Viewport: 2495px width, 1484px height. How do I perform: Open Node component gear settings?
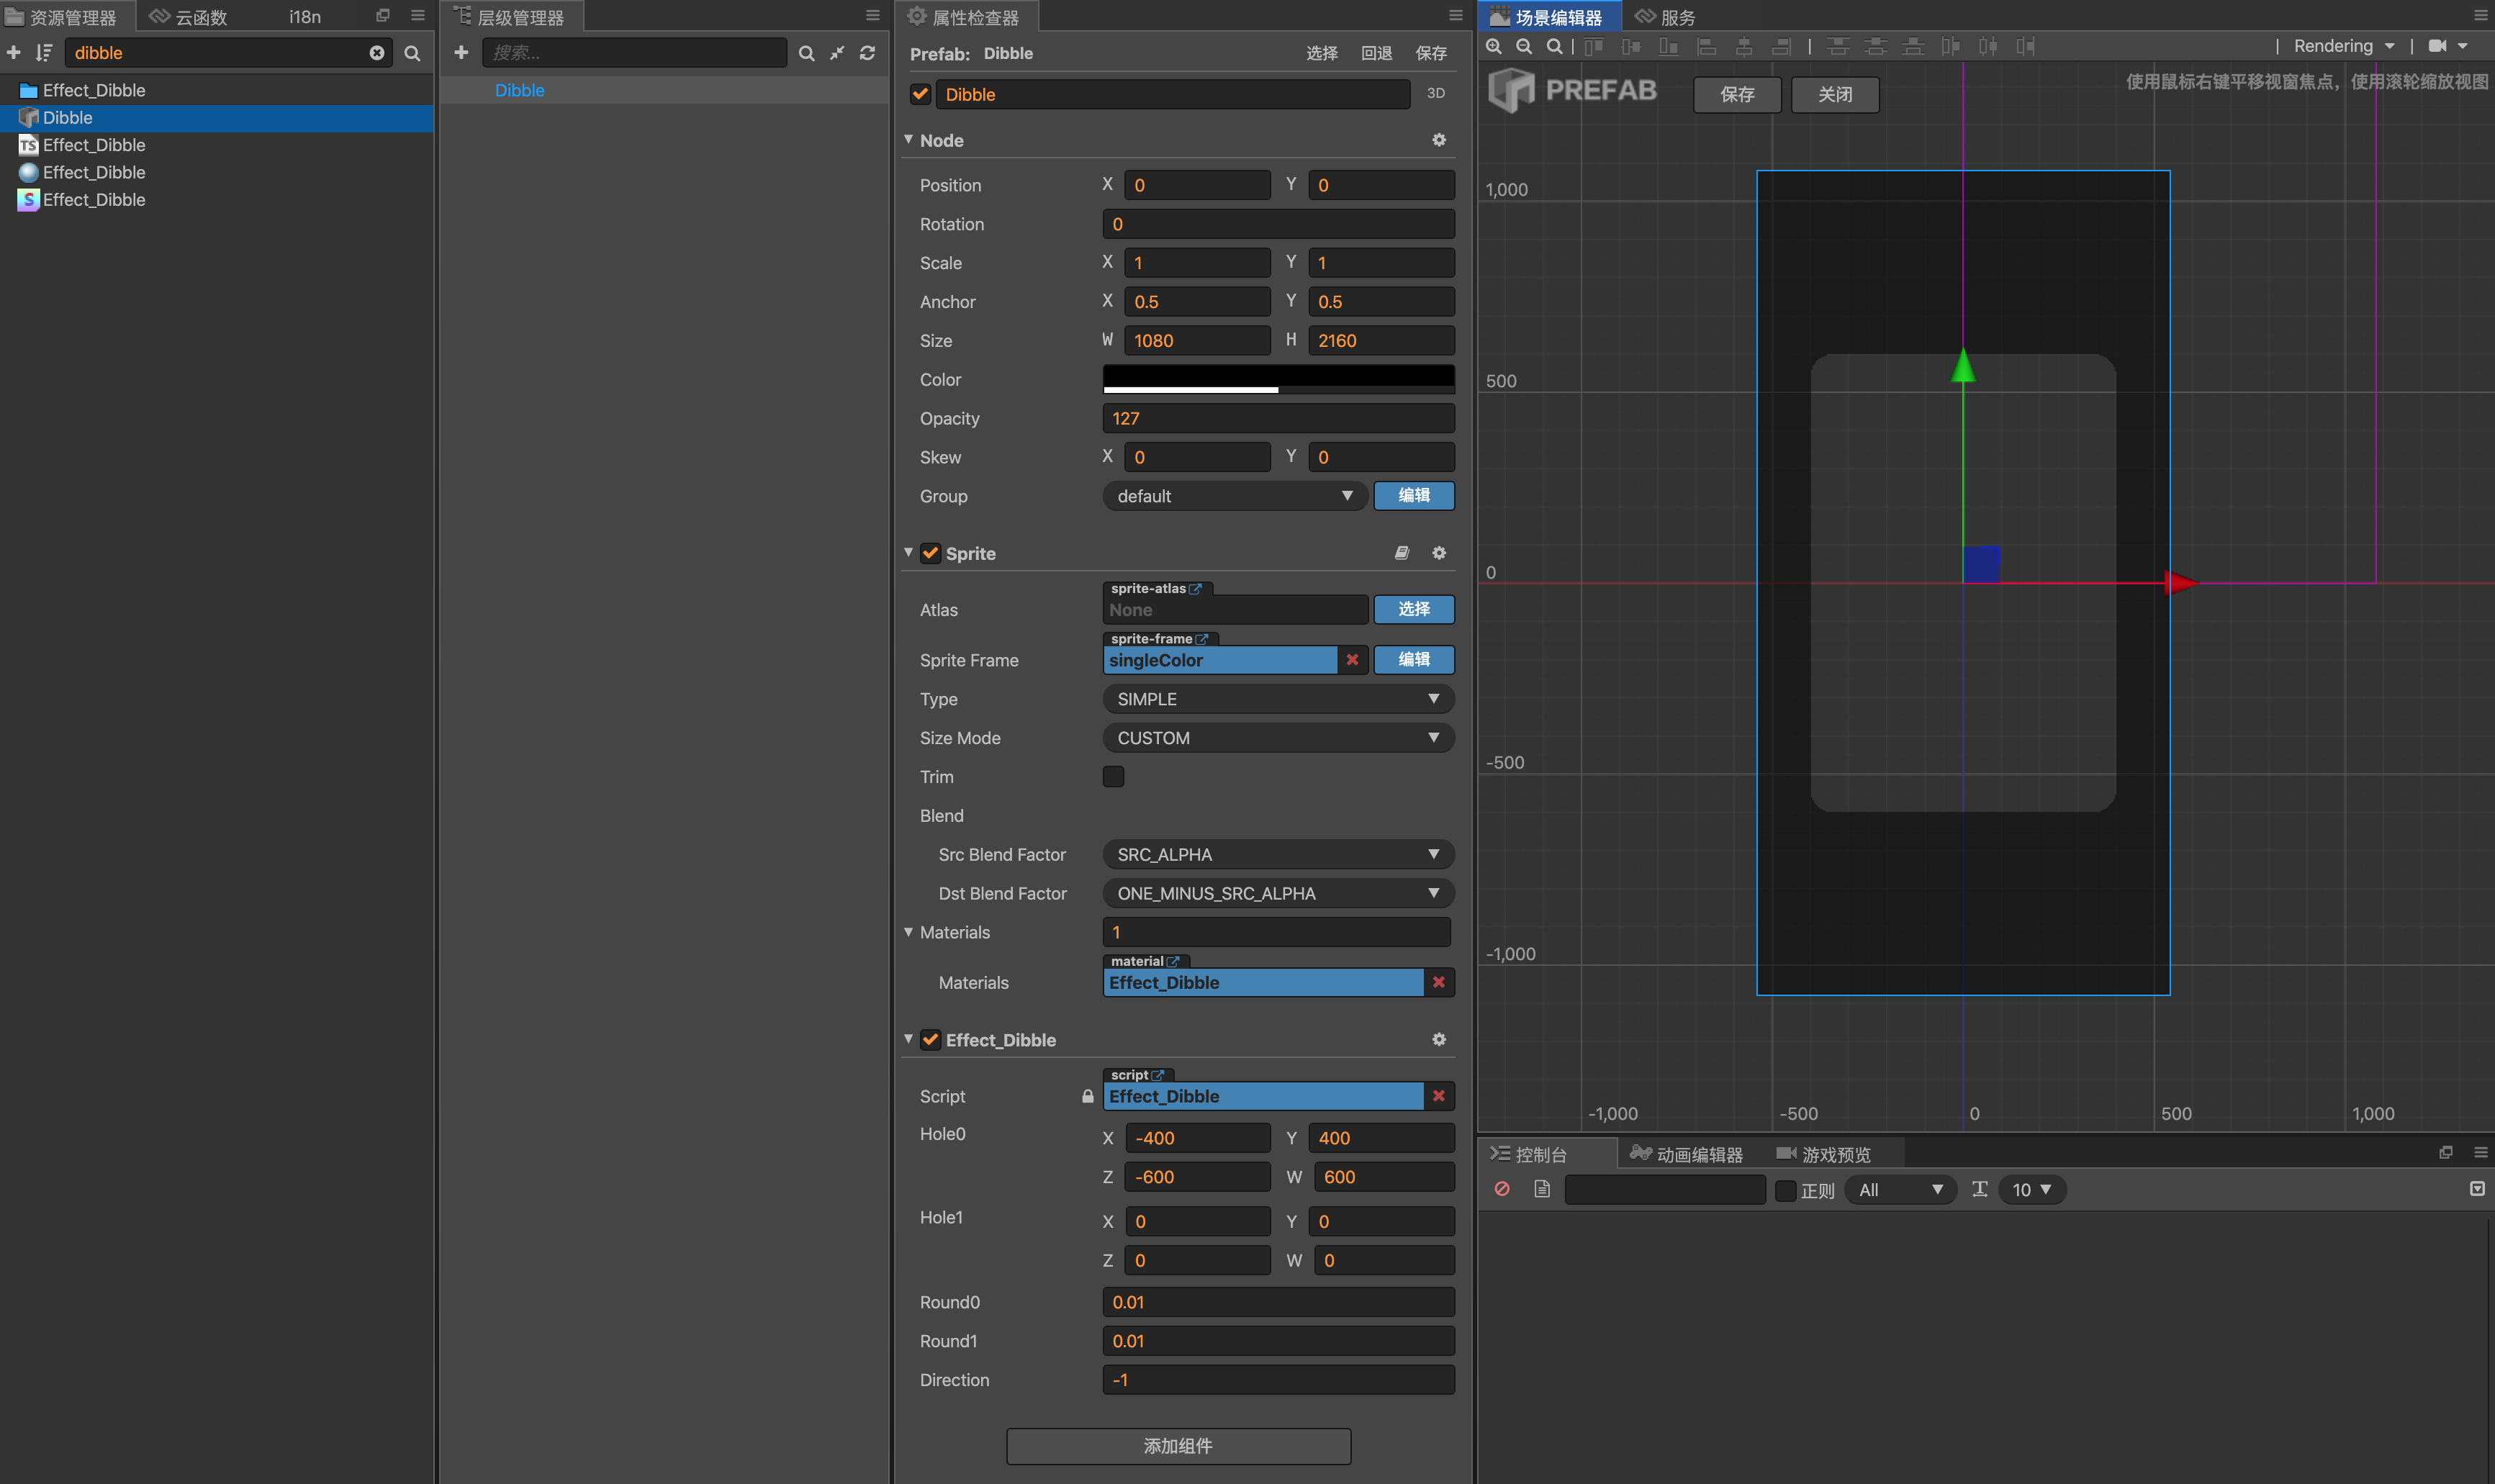point(1439,140)
